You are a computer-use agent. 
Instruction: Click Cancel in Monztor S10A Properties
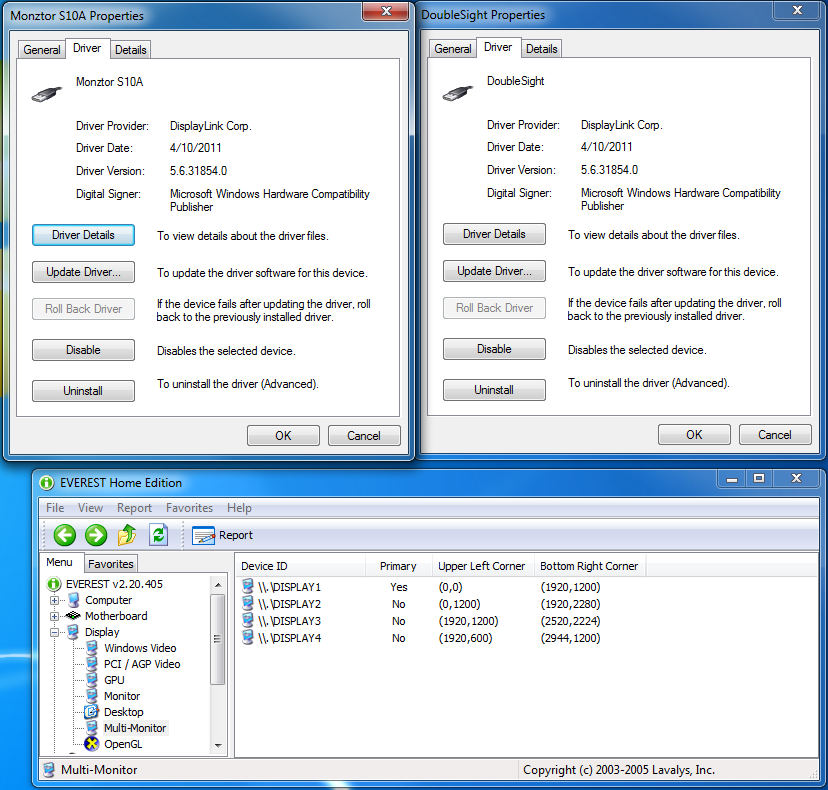pyautogui.click(x=364, y=436)
